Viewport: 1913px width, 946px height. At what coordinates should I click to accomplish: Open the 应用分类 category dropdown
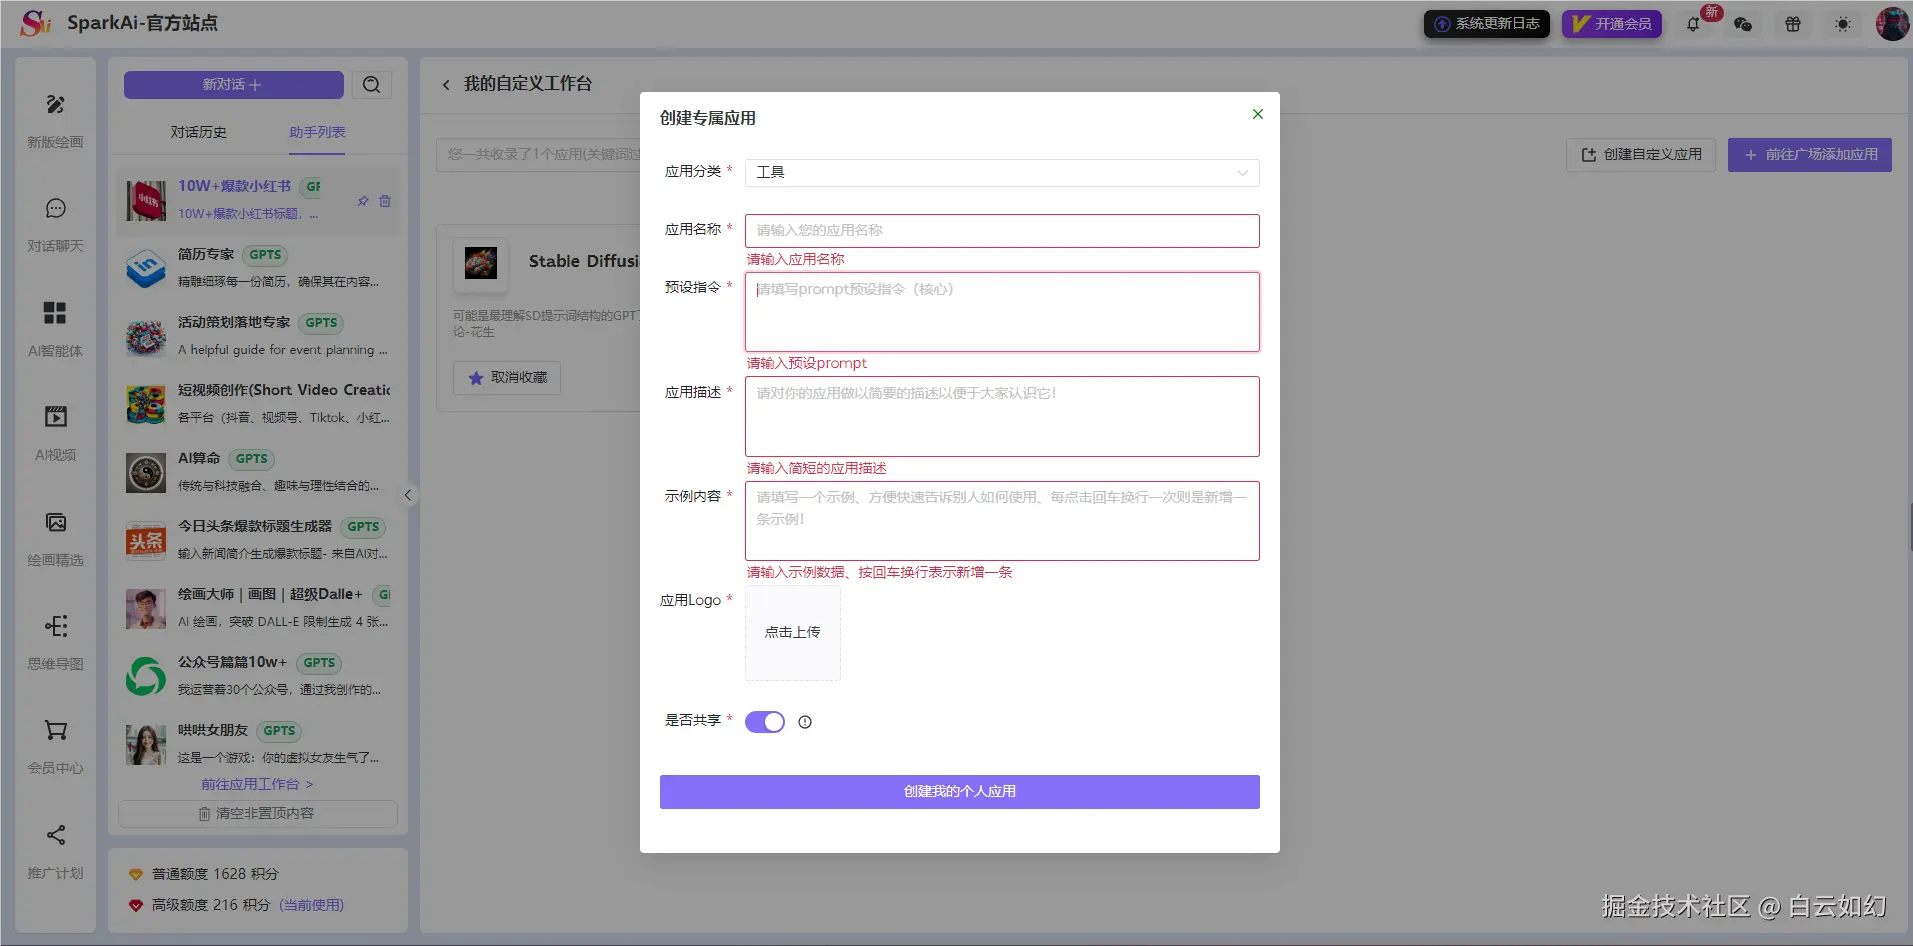pyautogui.click(x=1000, y=172)
